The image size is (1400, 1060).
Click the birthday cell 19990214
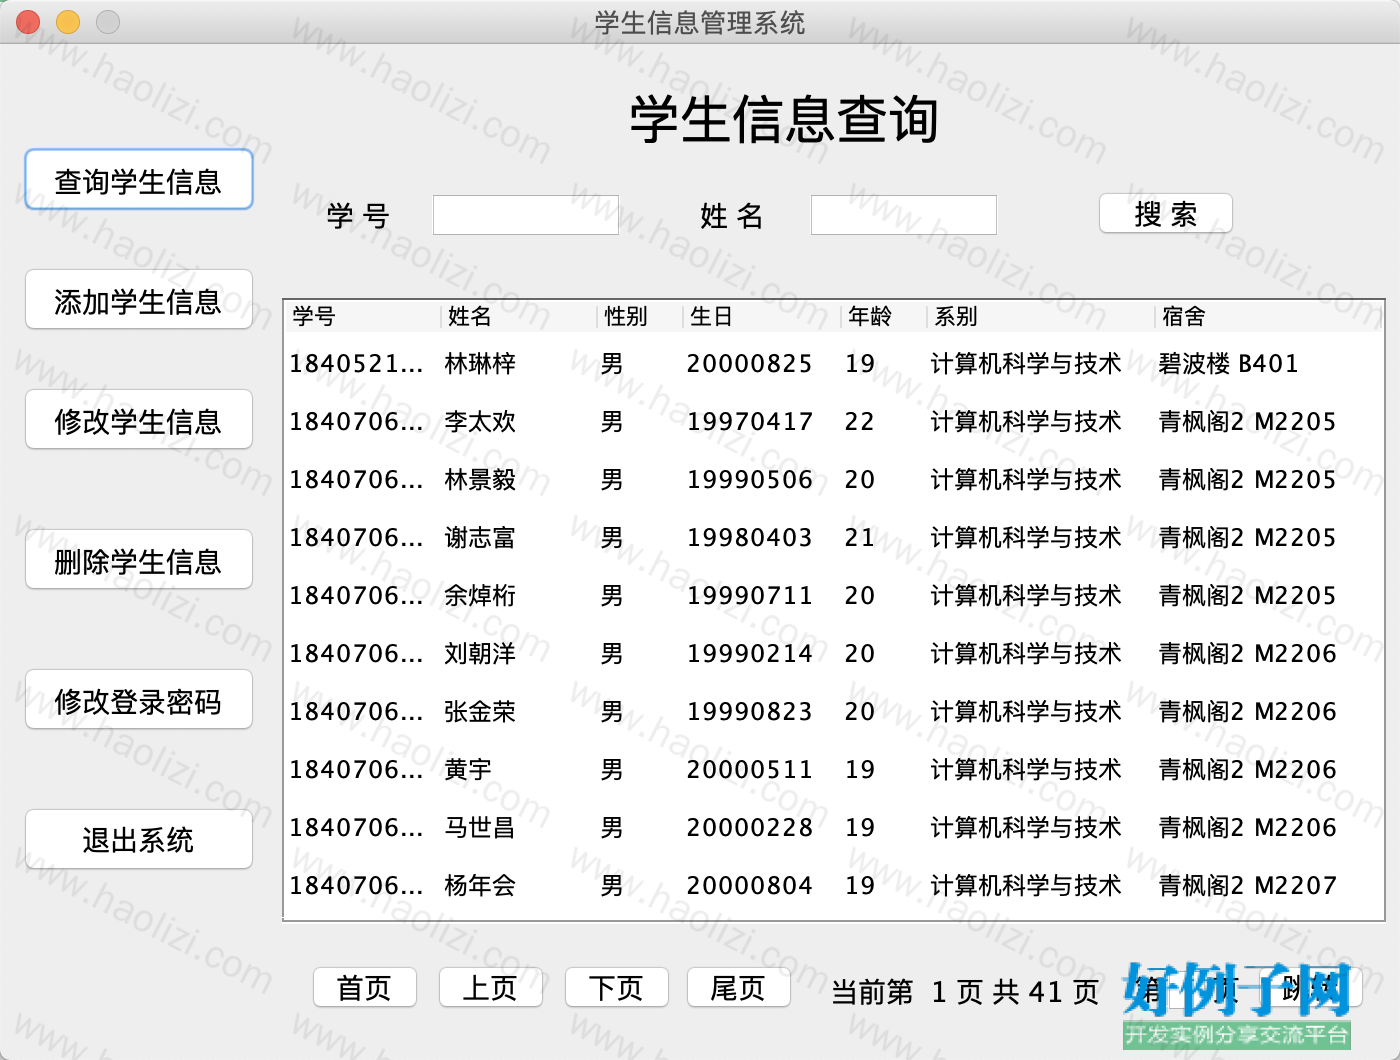pyautogui.click(x=749, y=654)
